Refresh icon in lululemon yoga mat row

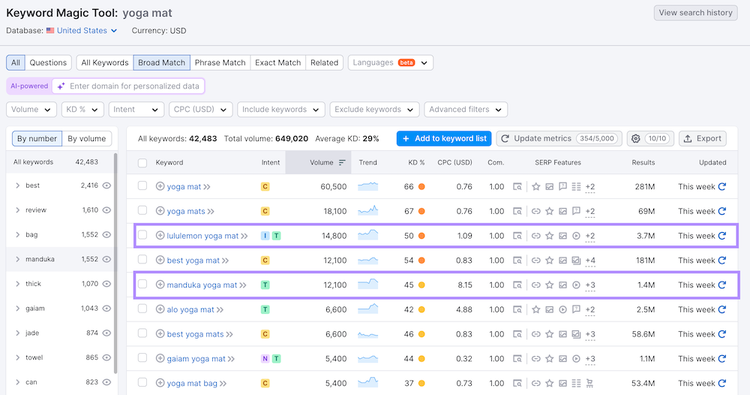[x=722, y=236]
